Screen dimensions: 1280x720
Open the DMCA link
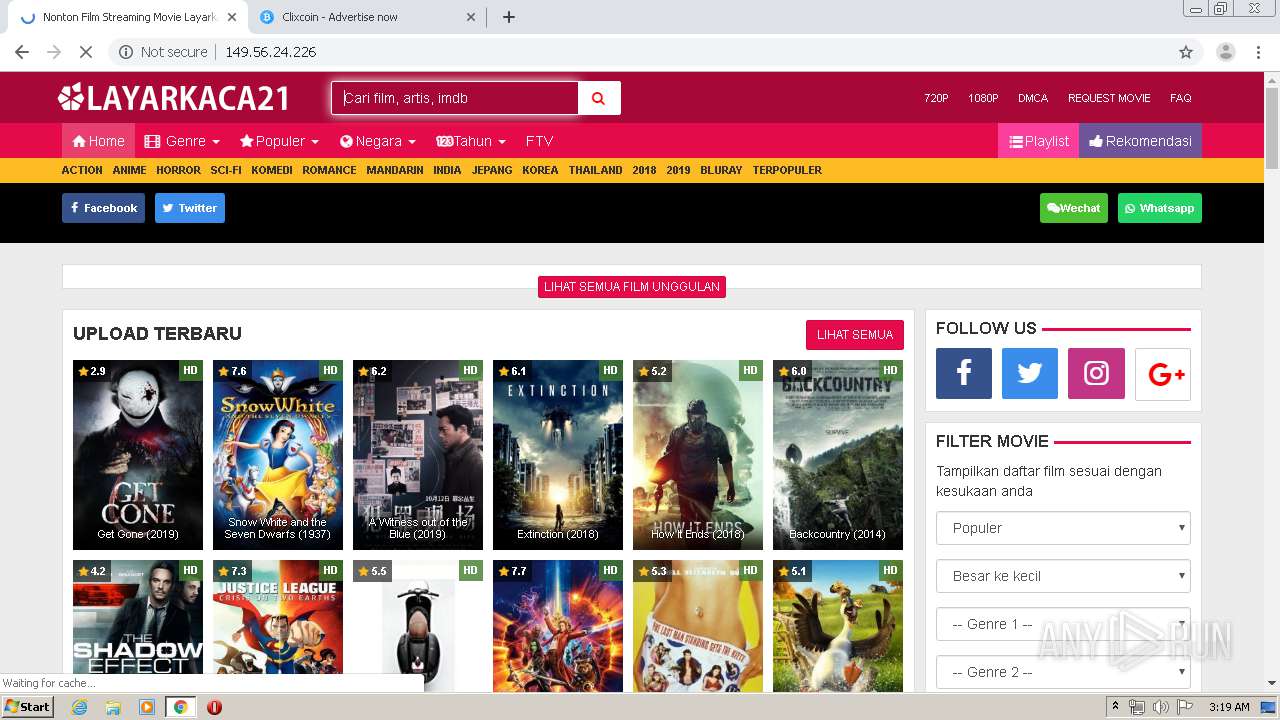[x=1033, y=98]
